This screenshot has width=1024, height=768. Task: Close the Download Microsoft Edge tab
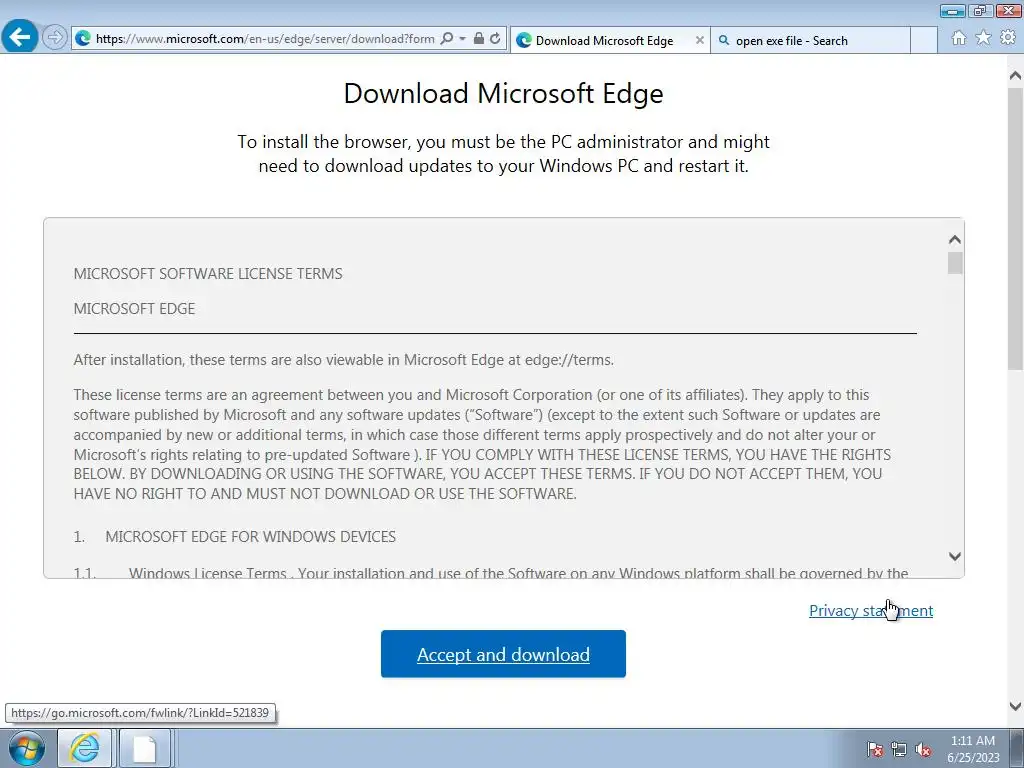click(x=699, y=40)
